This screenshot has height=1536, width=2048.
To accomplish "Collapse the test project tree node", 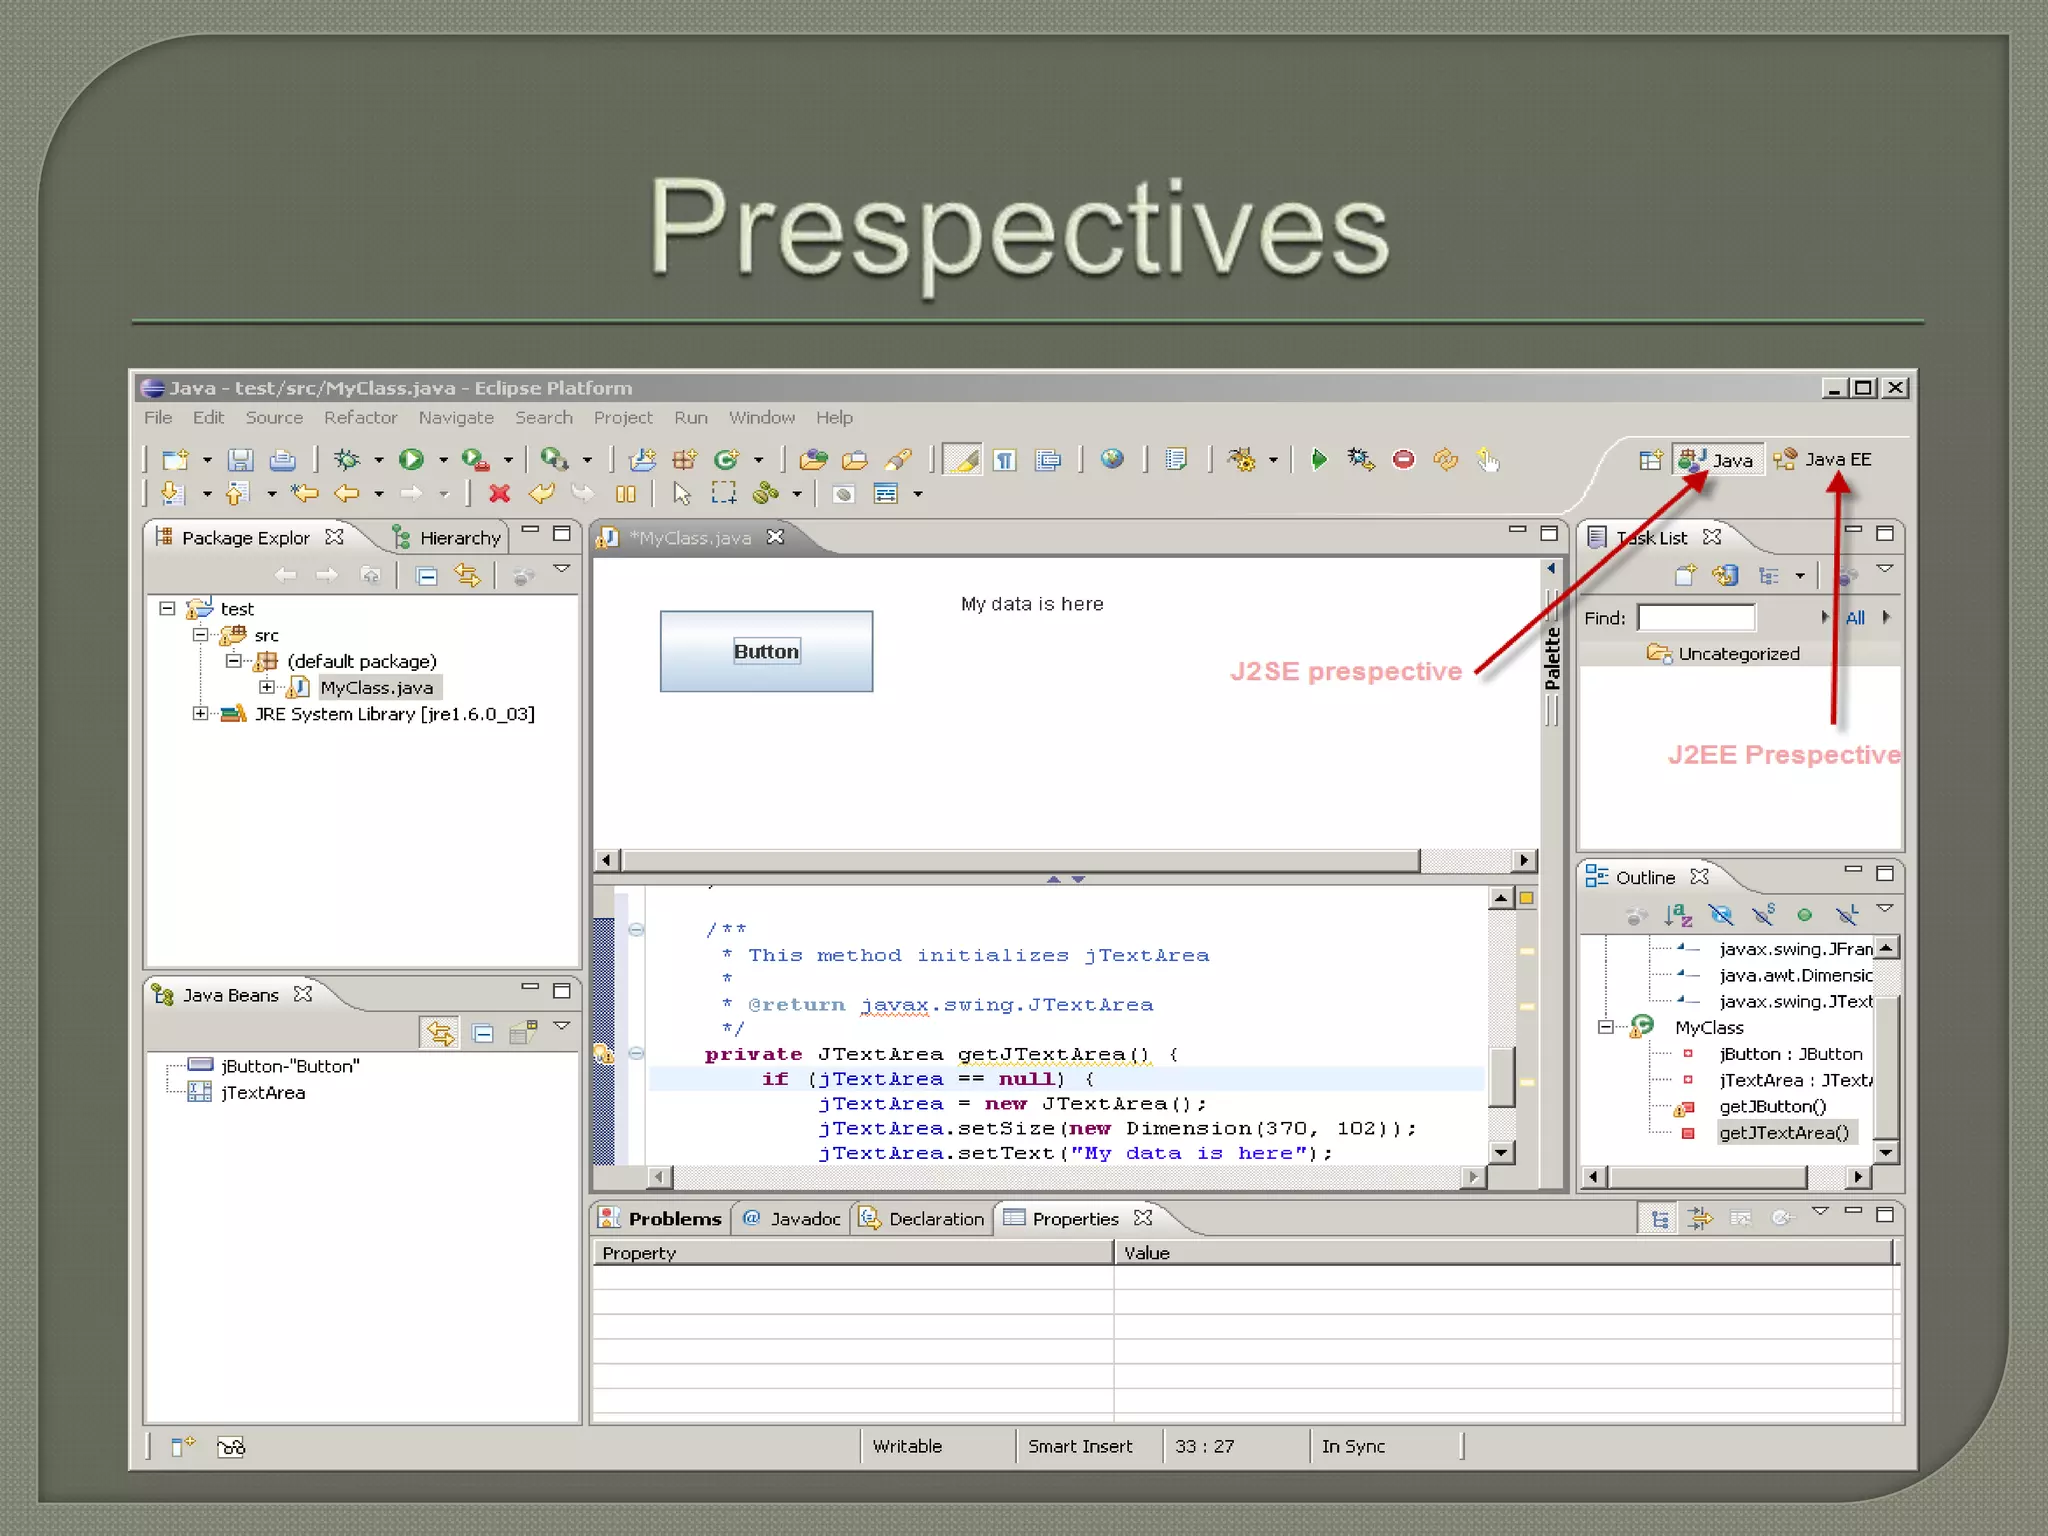I will (x=167, y=609).
